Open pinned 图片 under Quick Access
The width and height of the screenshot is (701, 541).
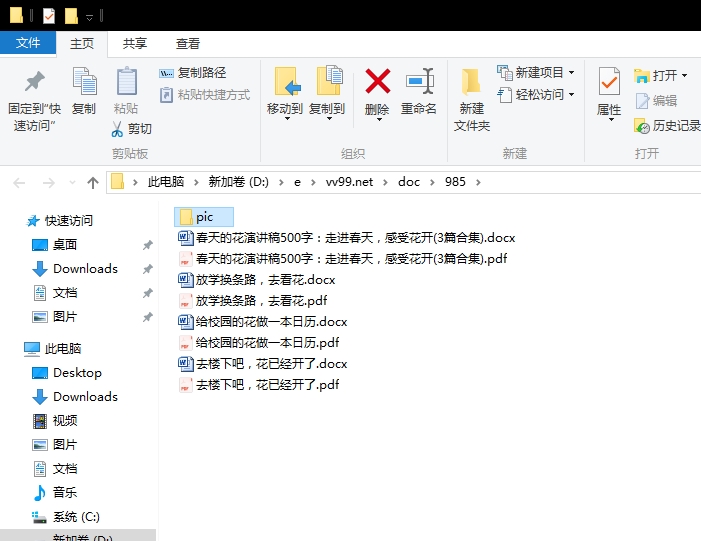(55, 317)
